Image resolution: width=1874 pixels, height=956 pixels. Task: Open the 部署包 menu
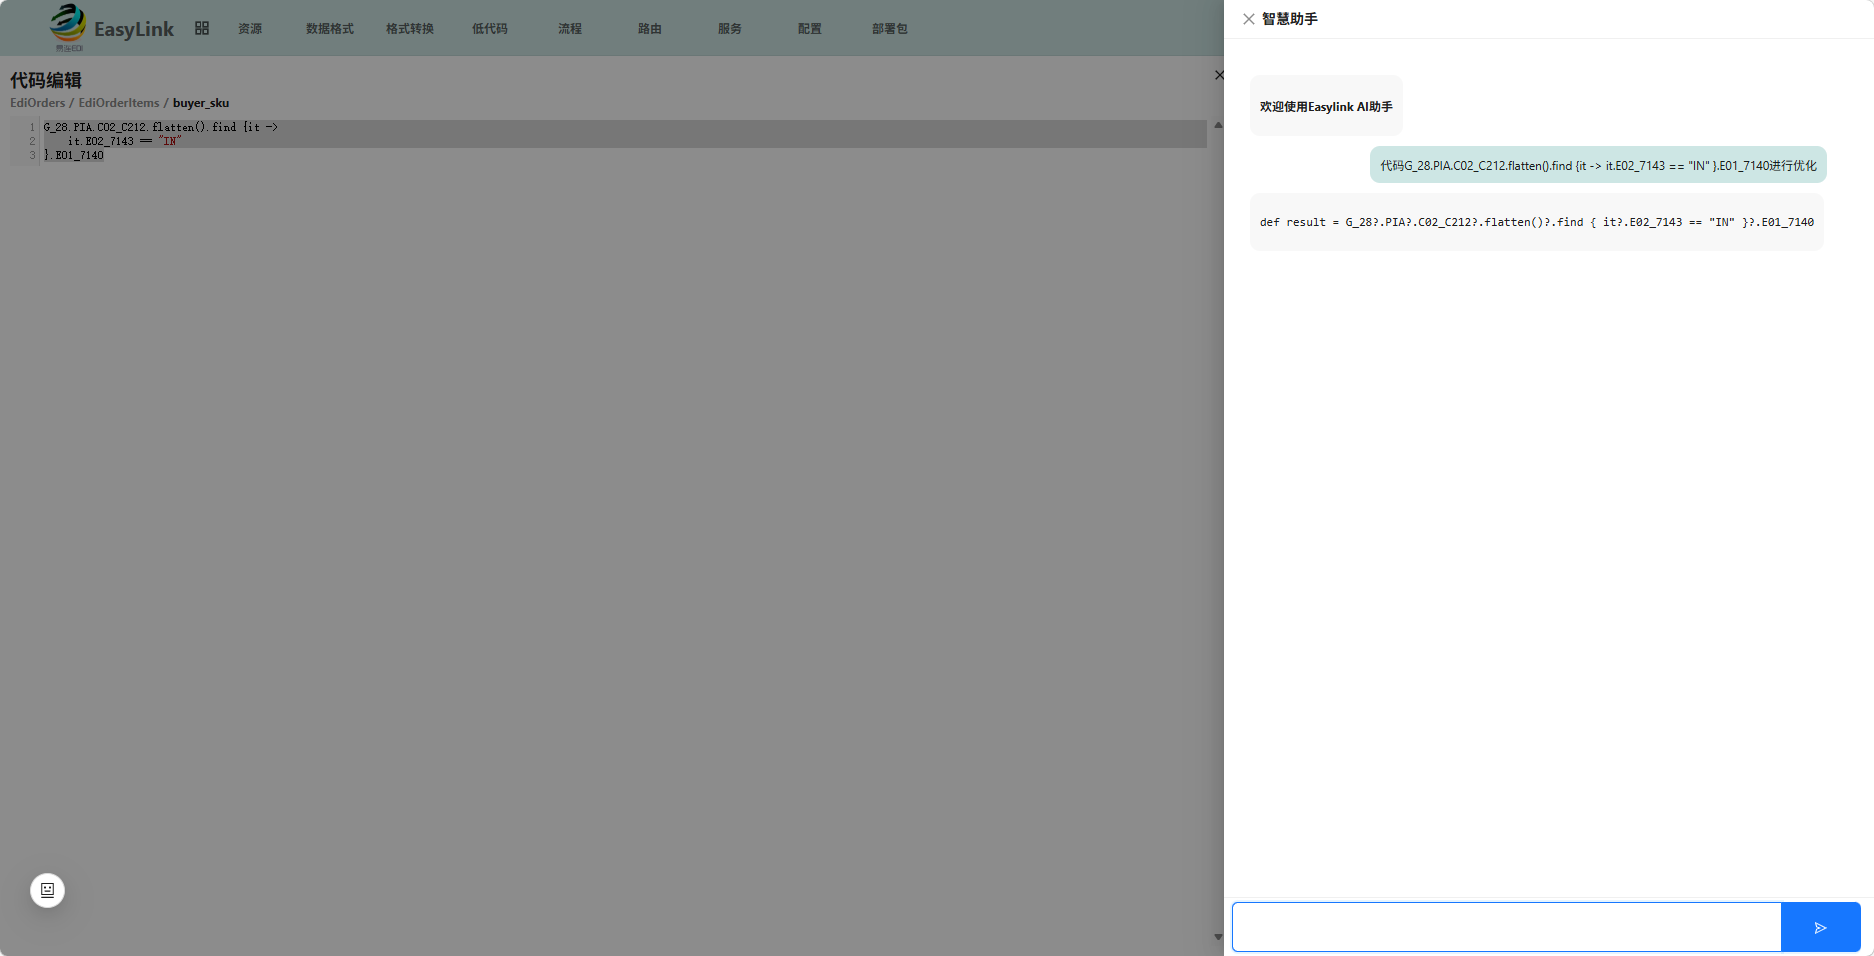tap(890, 29)
